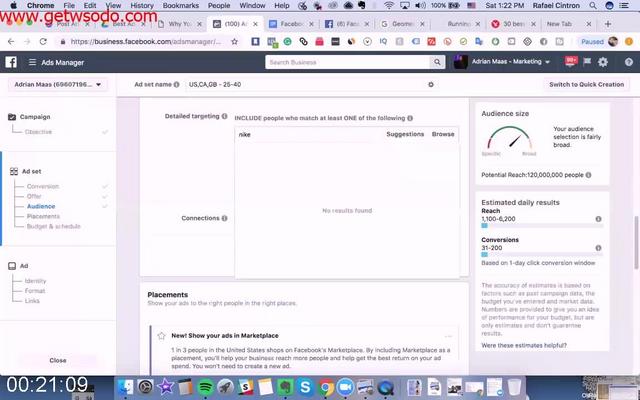The image size is (640, 400).
Task: Click the info icon for estimated Conversions
Action: (x=598, y=248)
